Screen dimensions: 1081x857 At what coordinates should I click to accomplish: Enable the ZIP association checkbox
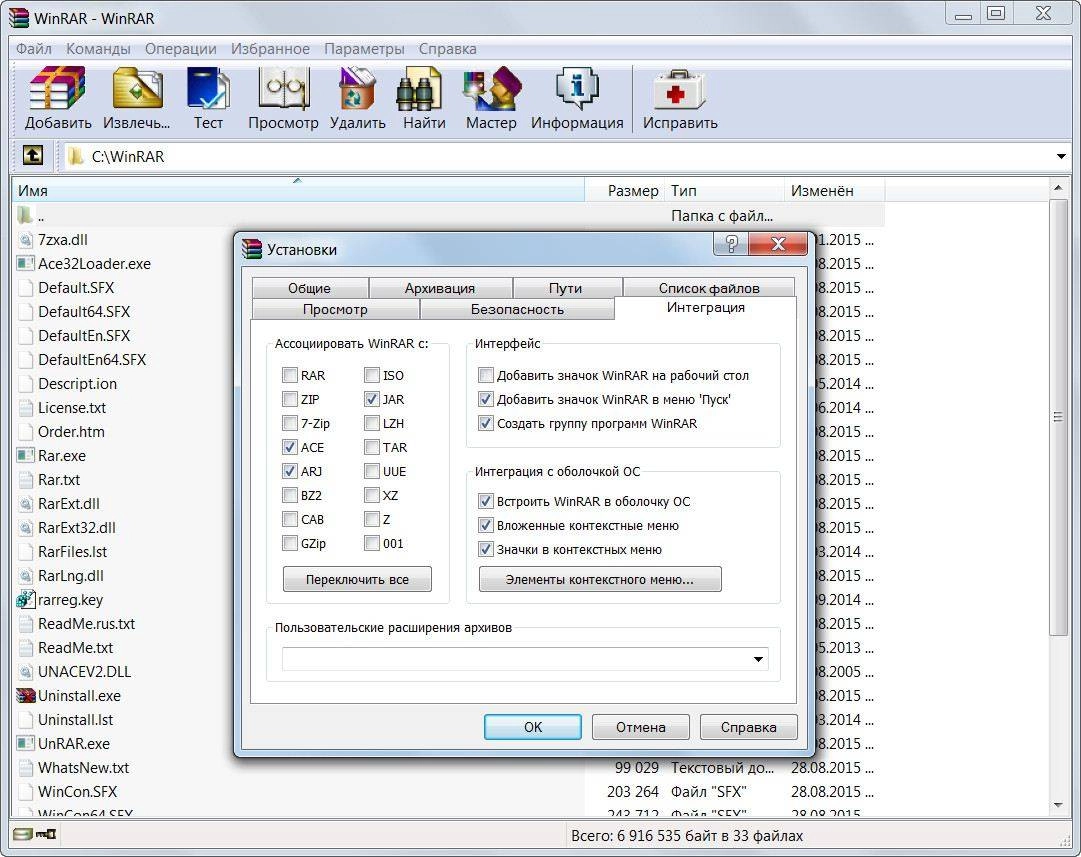coord(290,399)
